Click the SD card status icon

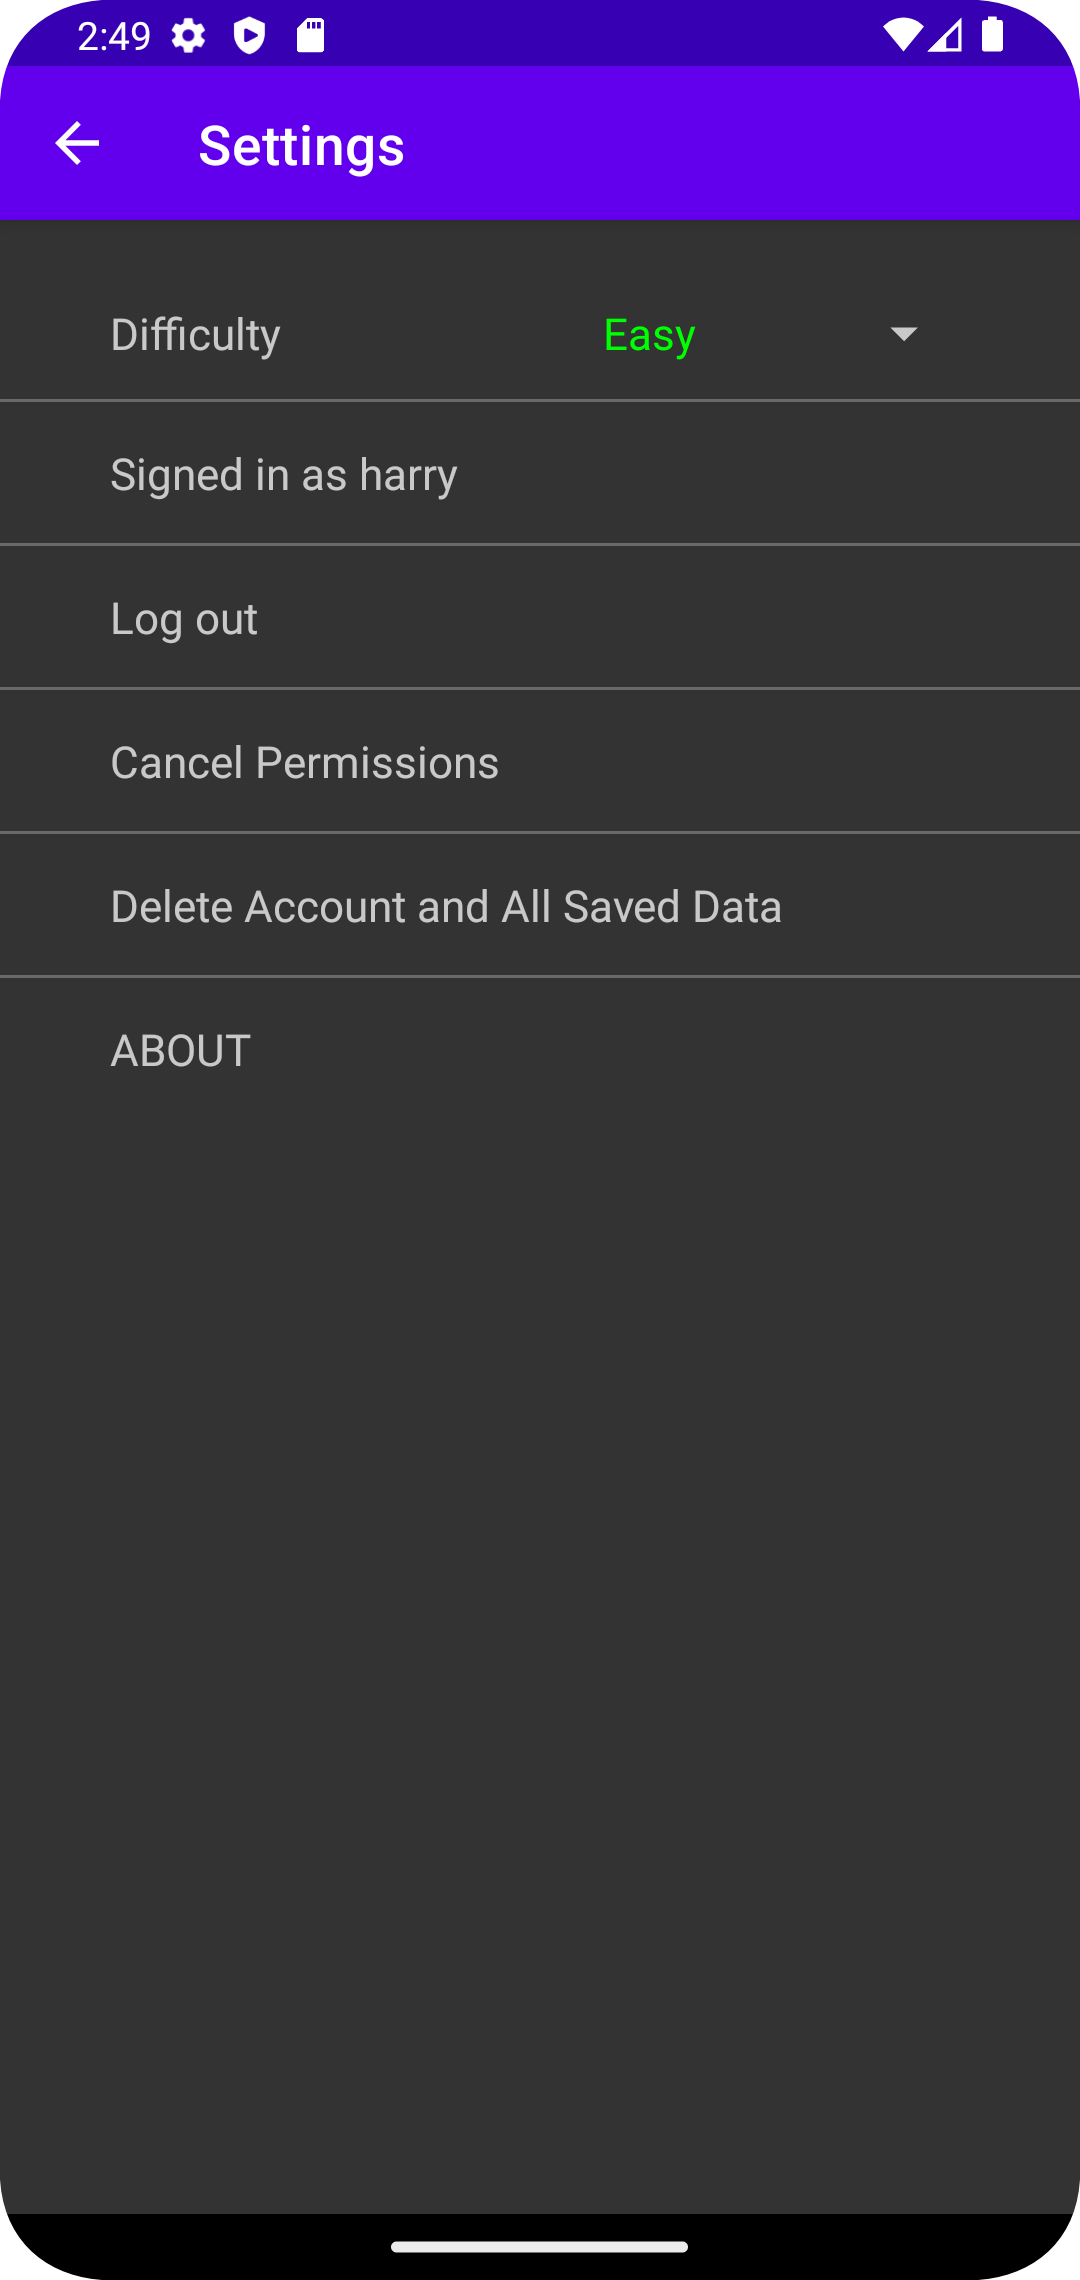tap(311, 36)
